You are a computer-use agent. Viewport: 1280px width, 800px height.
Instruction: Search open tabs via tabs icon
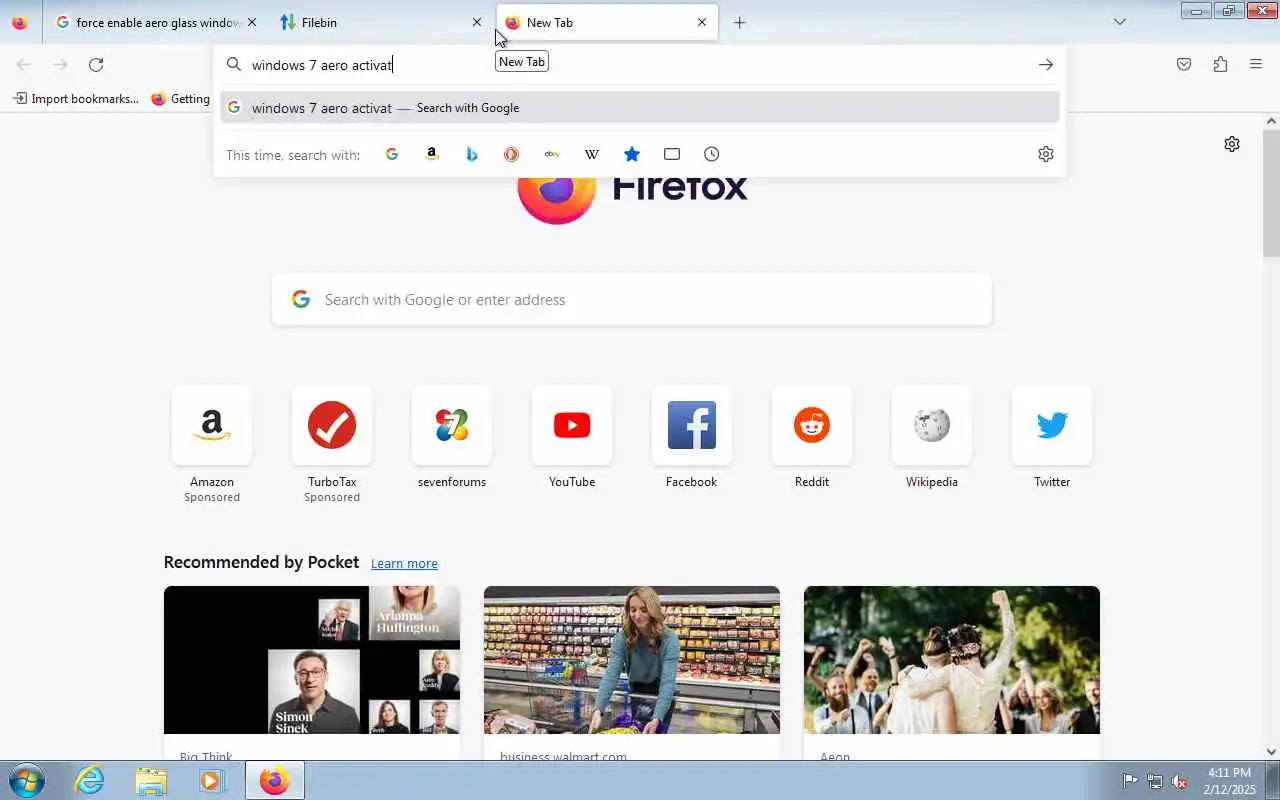click(672, 154)
